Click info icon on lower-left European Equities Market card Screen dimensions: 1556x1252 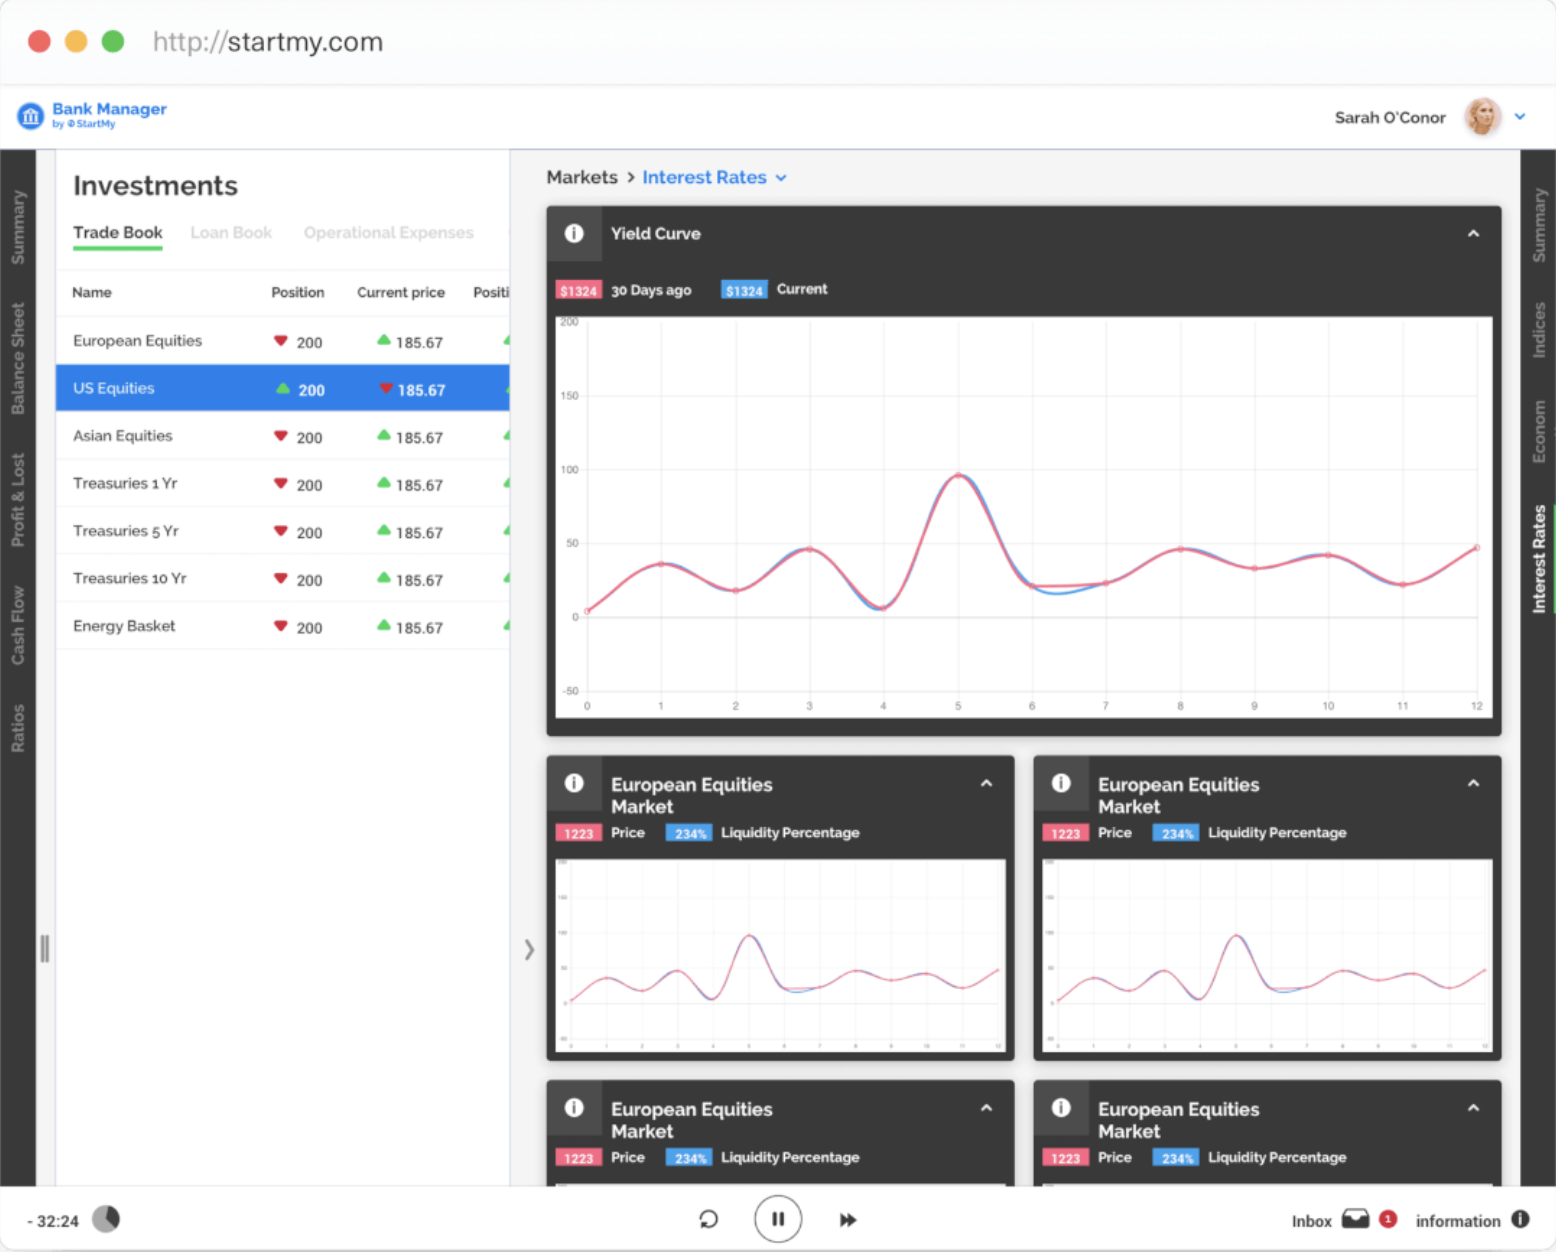pos(574,1107)
